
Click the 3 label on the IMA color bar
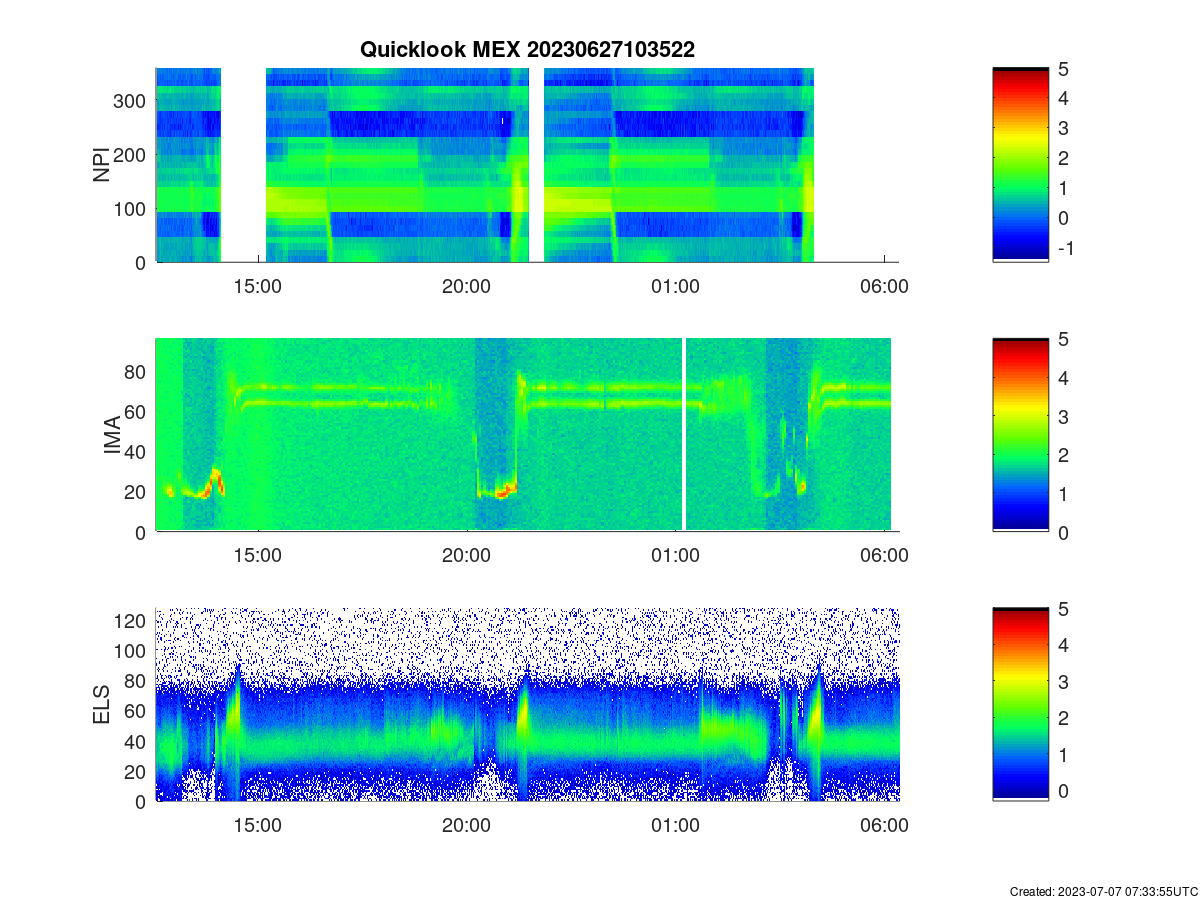pyautogui.click(x=1065, y=416)
